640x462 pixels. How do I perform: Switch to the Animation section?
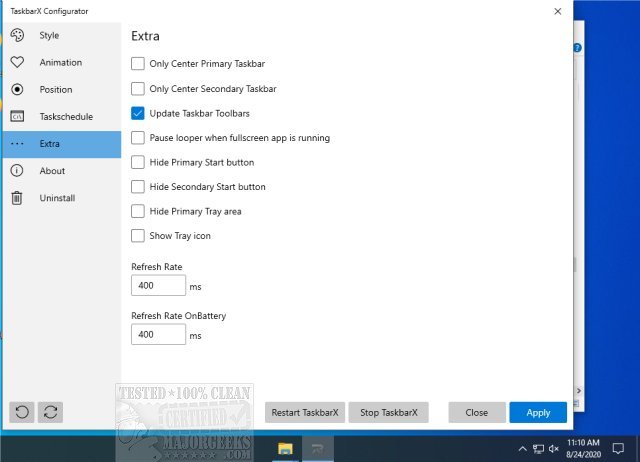click(62, 62)
